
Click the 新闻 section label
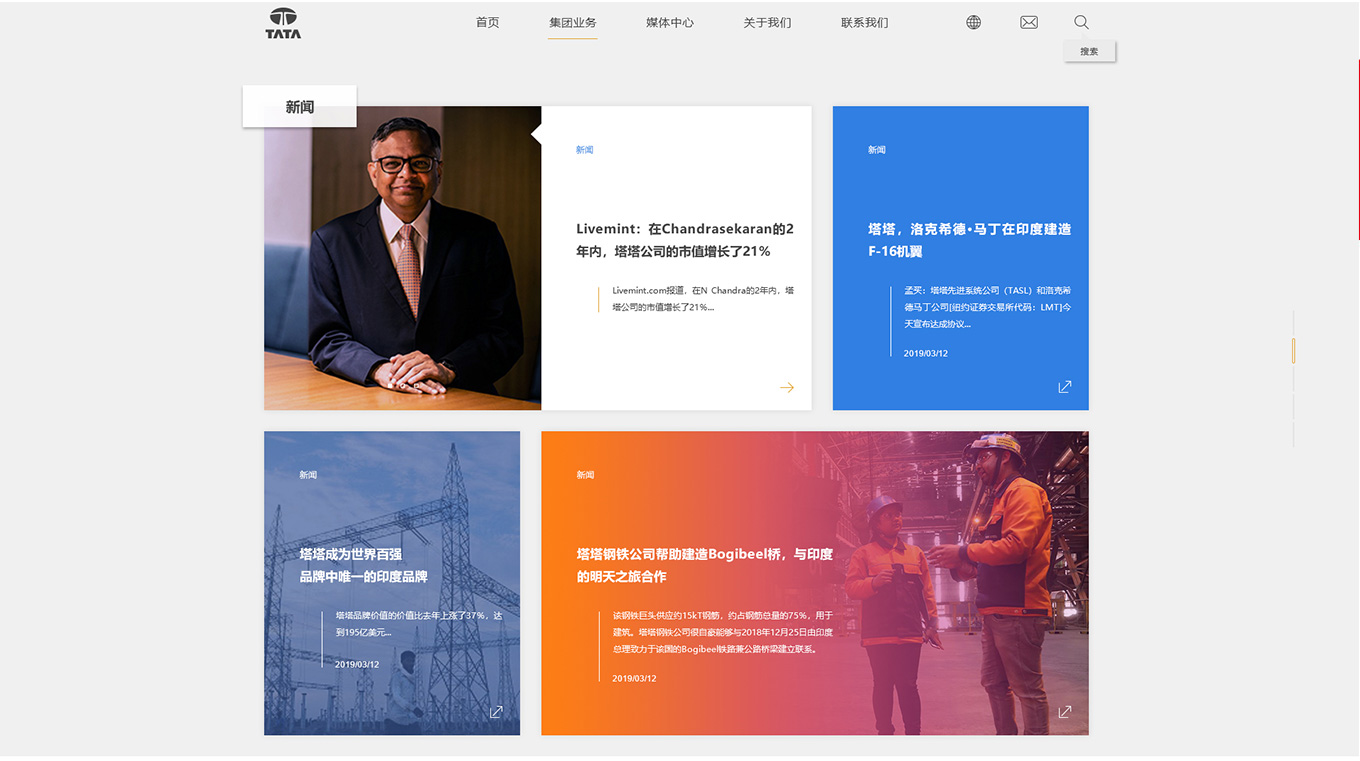click(300, 106)
